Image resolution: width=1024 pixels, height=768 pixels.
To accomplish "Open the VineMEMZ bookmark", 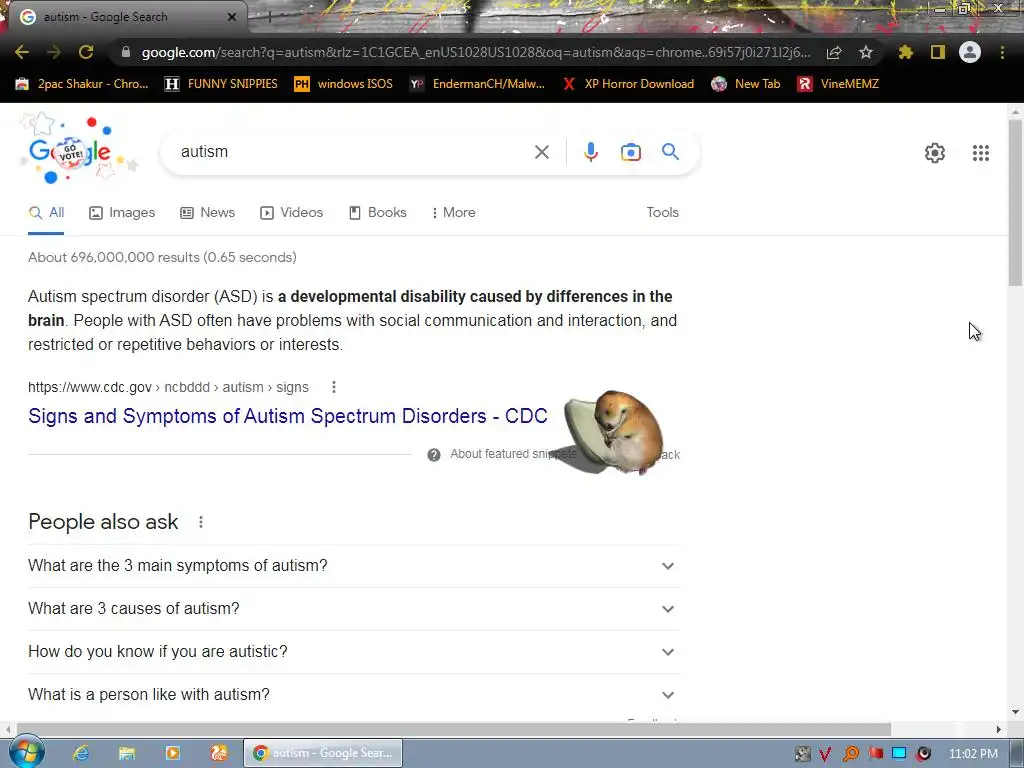I will 838,84.
